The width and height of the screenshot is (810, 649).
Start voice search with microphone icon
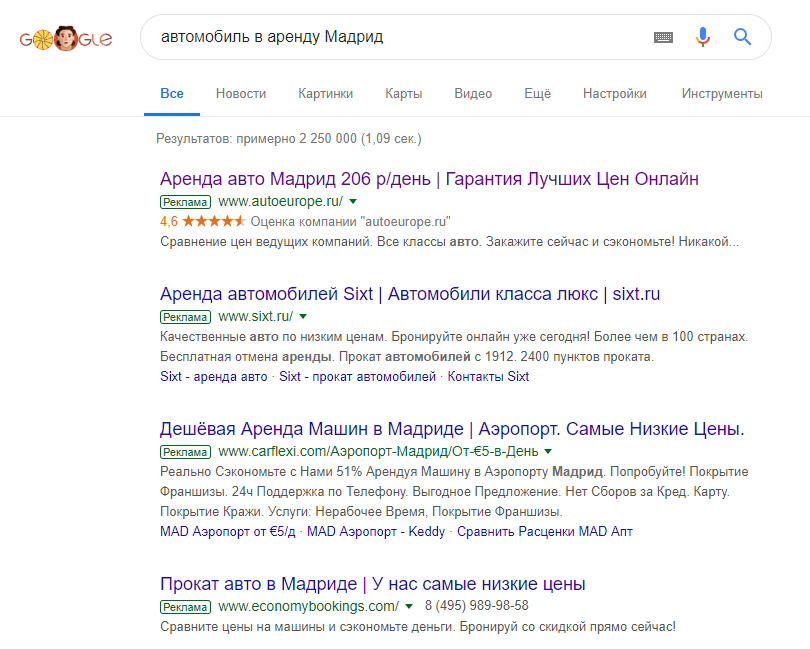(x=703, y=37)
